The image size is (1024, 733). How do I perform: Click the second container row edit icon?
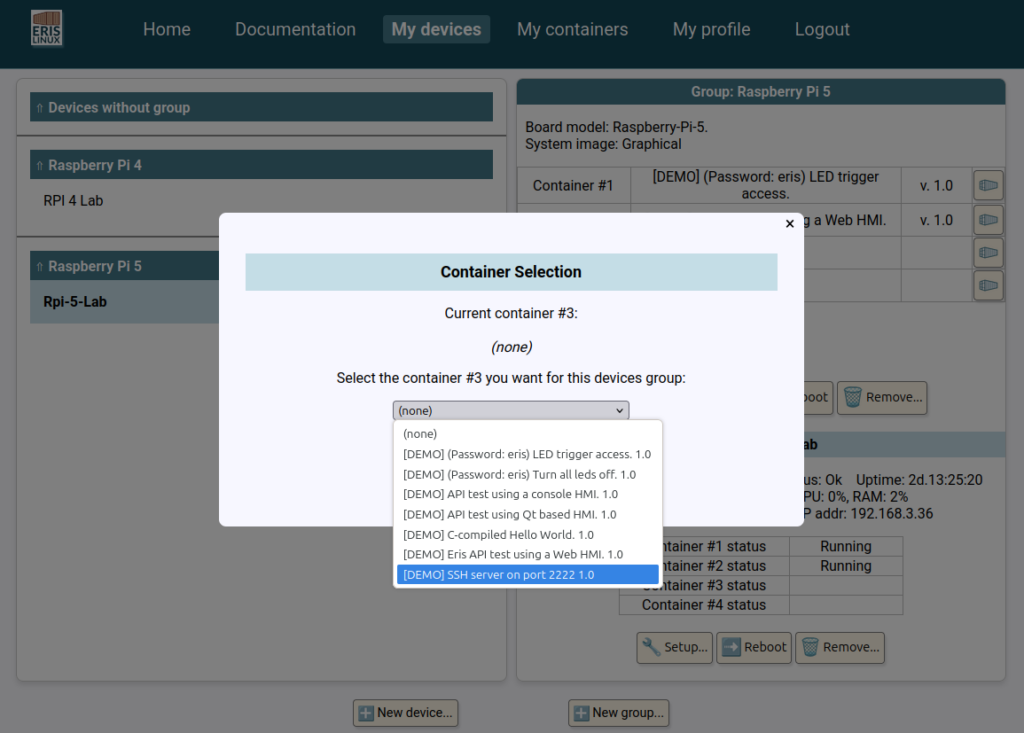pos(988,220)
